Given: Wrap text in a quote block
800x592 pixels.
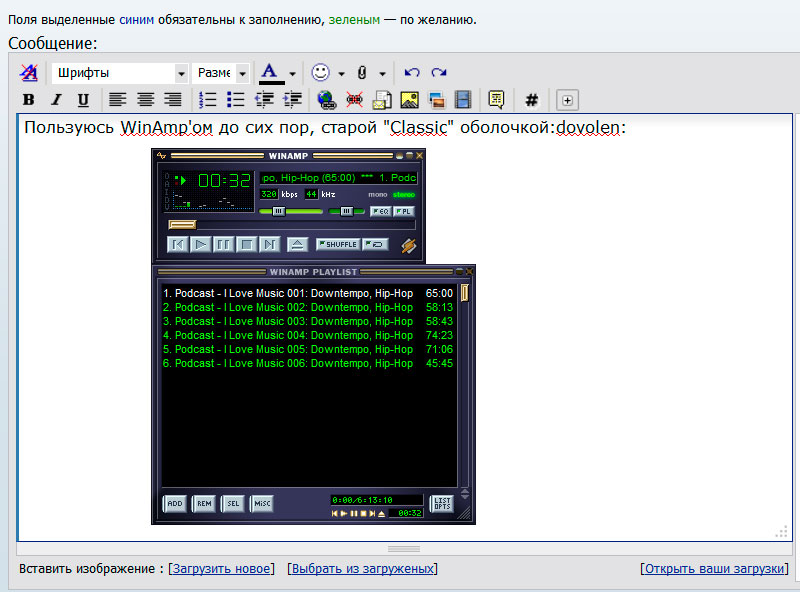Looking at the screenshot, I should [x=496, y=100].
